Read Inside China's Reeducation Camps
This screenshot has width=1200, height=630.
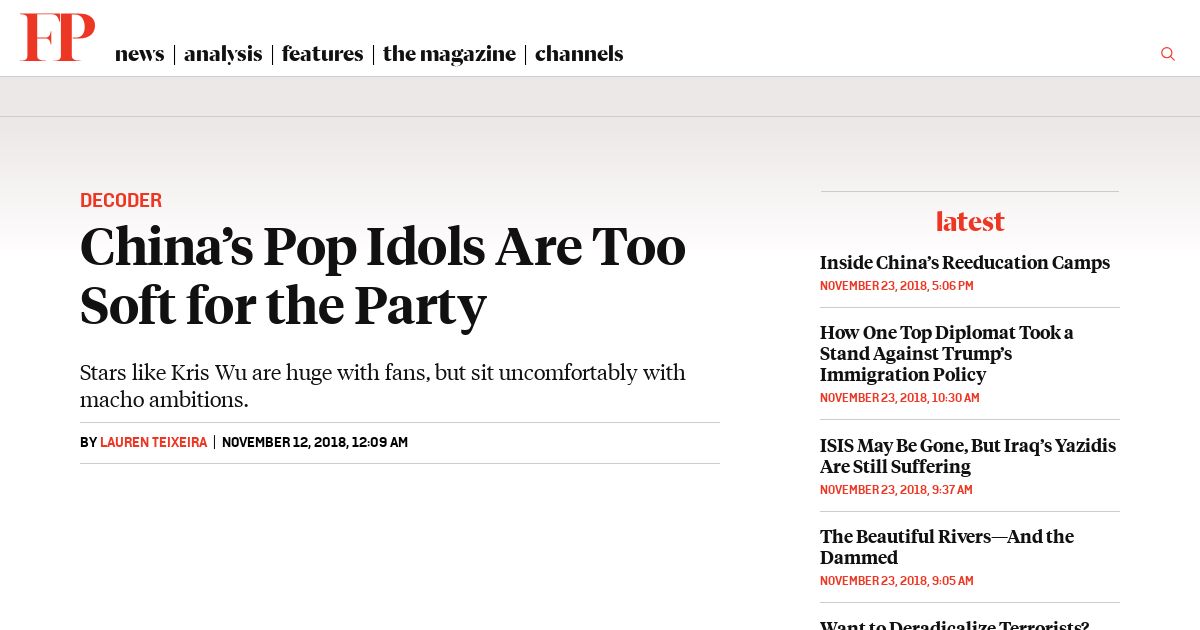coord(965,263)
